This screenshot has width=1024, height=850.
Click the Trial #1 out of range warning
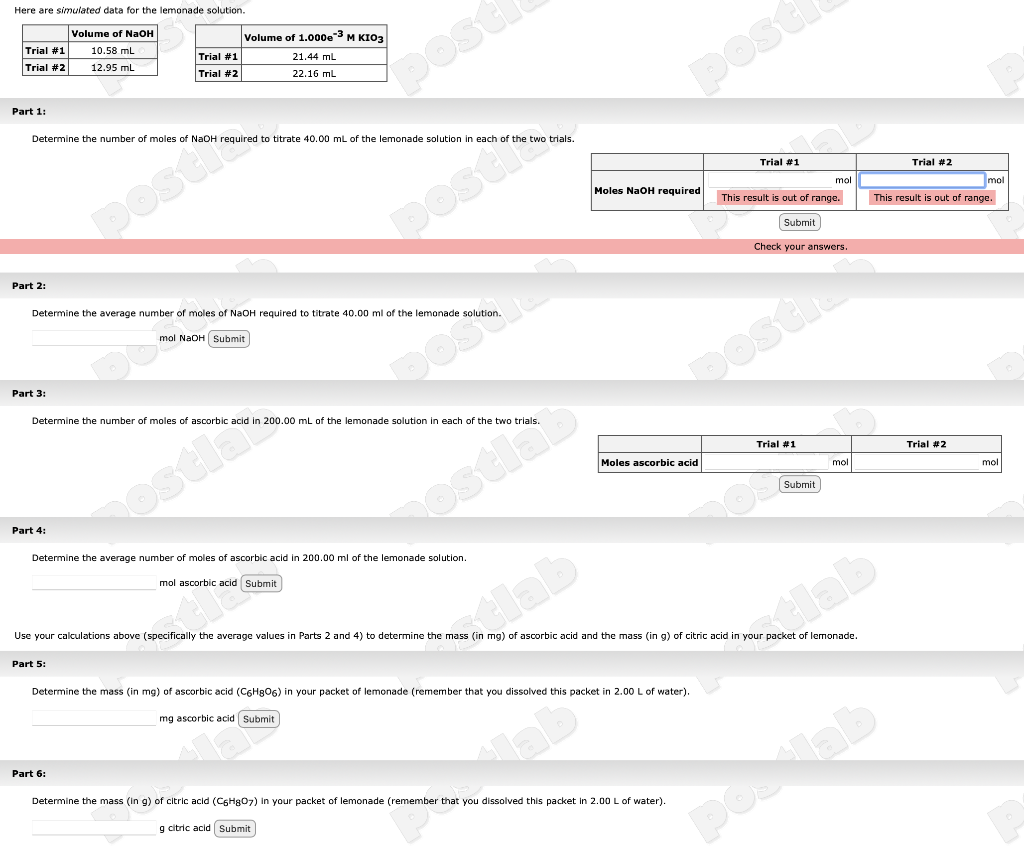point(780,197)
